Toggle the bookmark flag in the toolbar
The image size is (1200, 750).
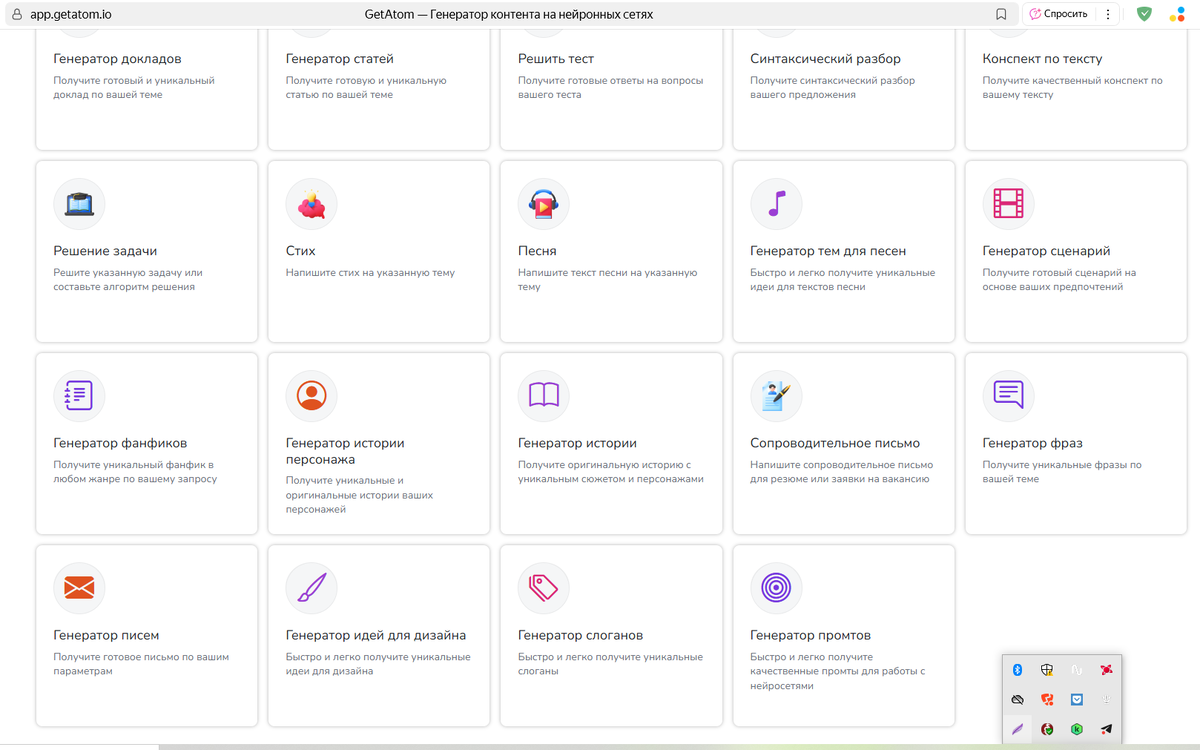1001,14
